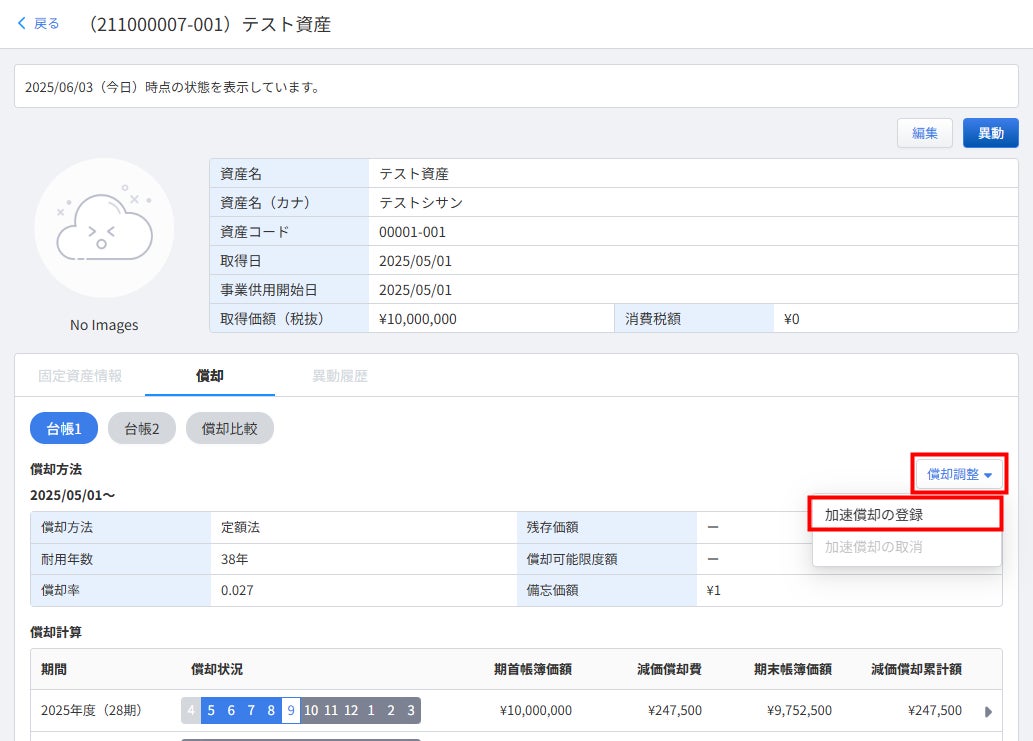This screenshot has width=1033, height=741.
Task: Click month 2 in depreciation status bar
Action: click(391, 711)
